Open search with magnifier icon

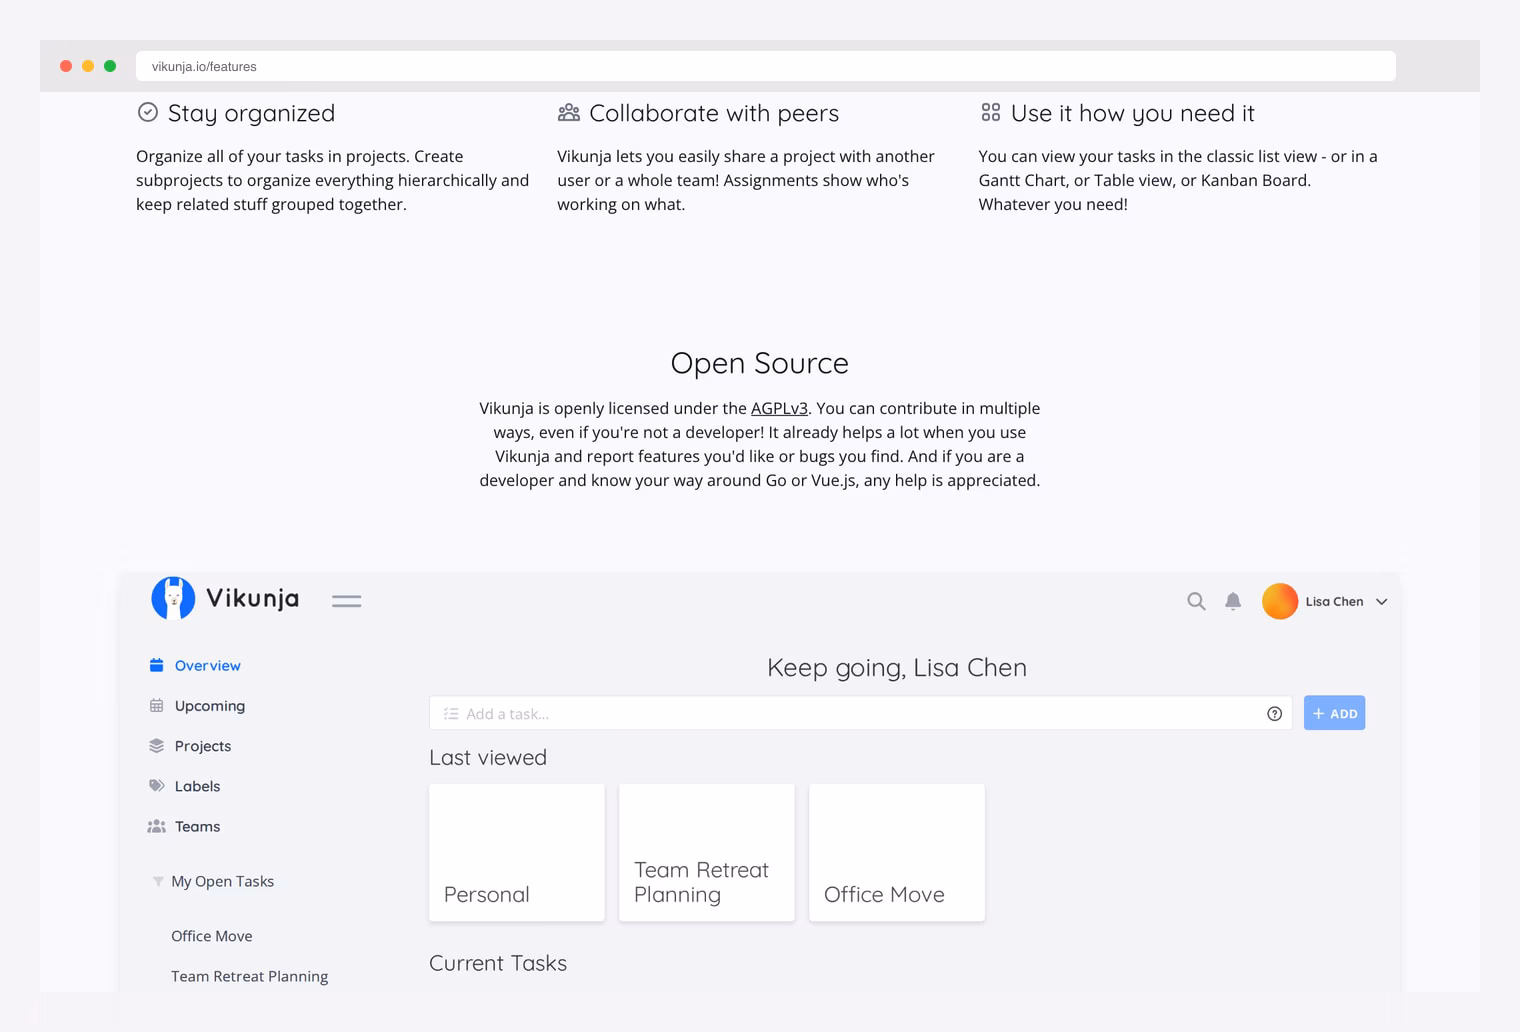tap(1196, 601)
